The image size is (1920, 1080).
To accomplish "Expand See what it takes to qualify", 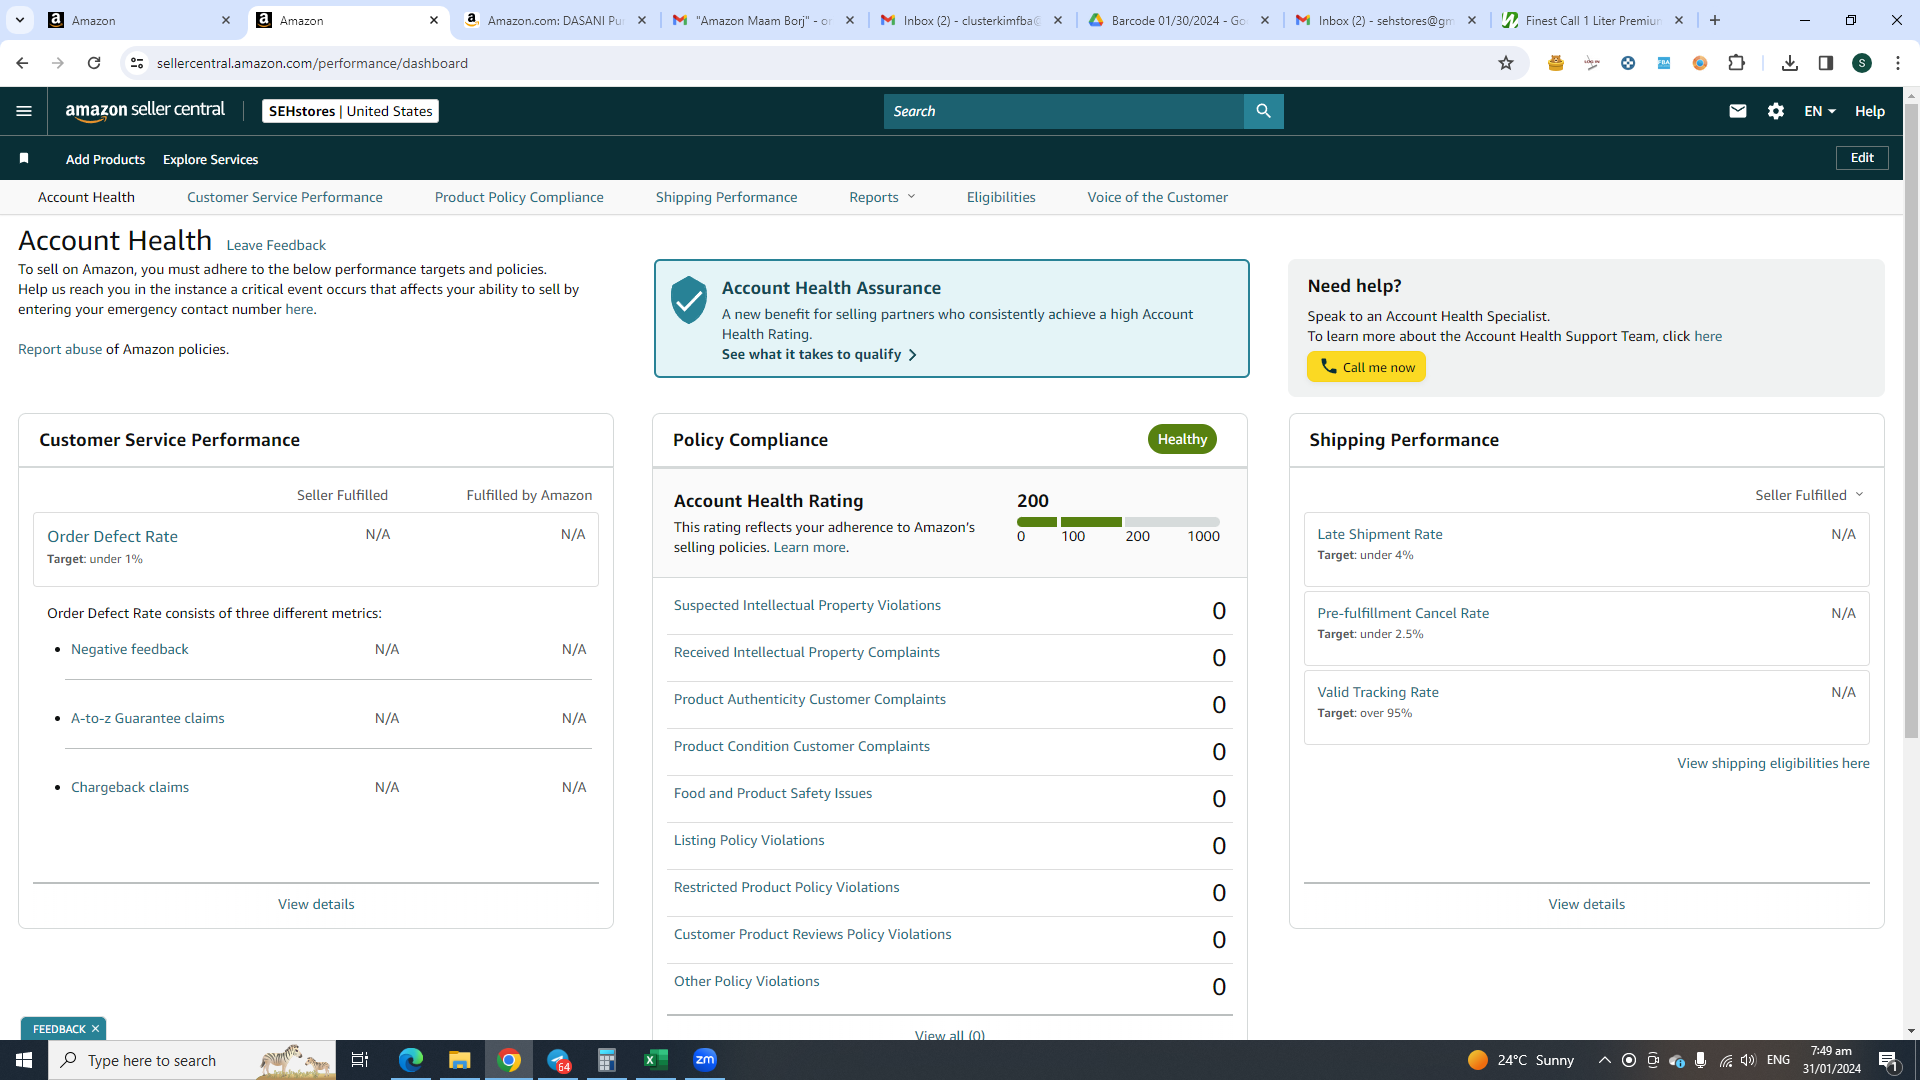I will pyautogui.click(x=819, y=354).
